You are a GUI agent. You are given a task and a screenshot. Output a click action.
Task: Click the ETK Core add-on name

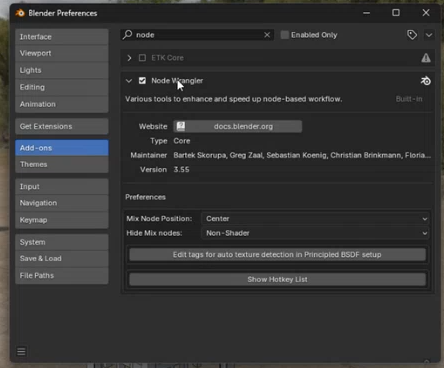point(167,58)
